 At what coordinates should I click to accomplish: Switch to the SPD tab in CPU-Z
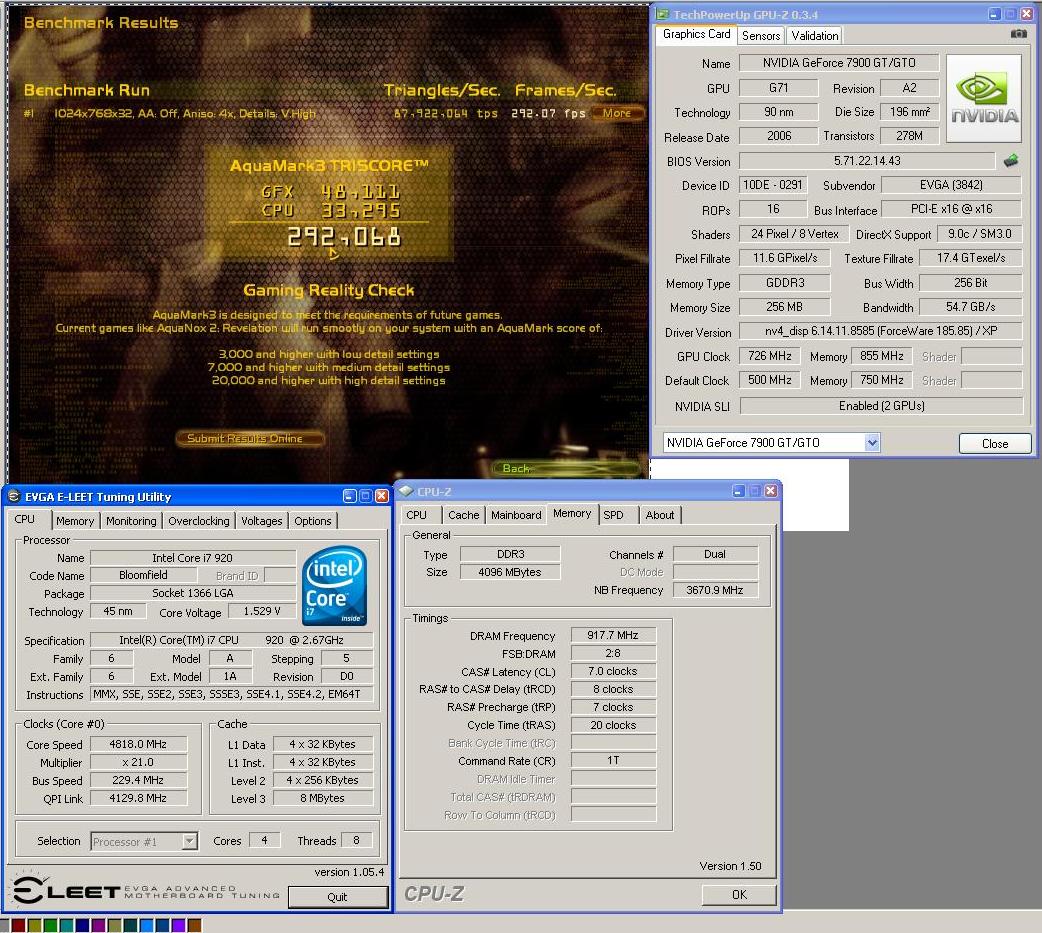(613, 515)
